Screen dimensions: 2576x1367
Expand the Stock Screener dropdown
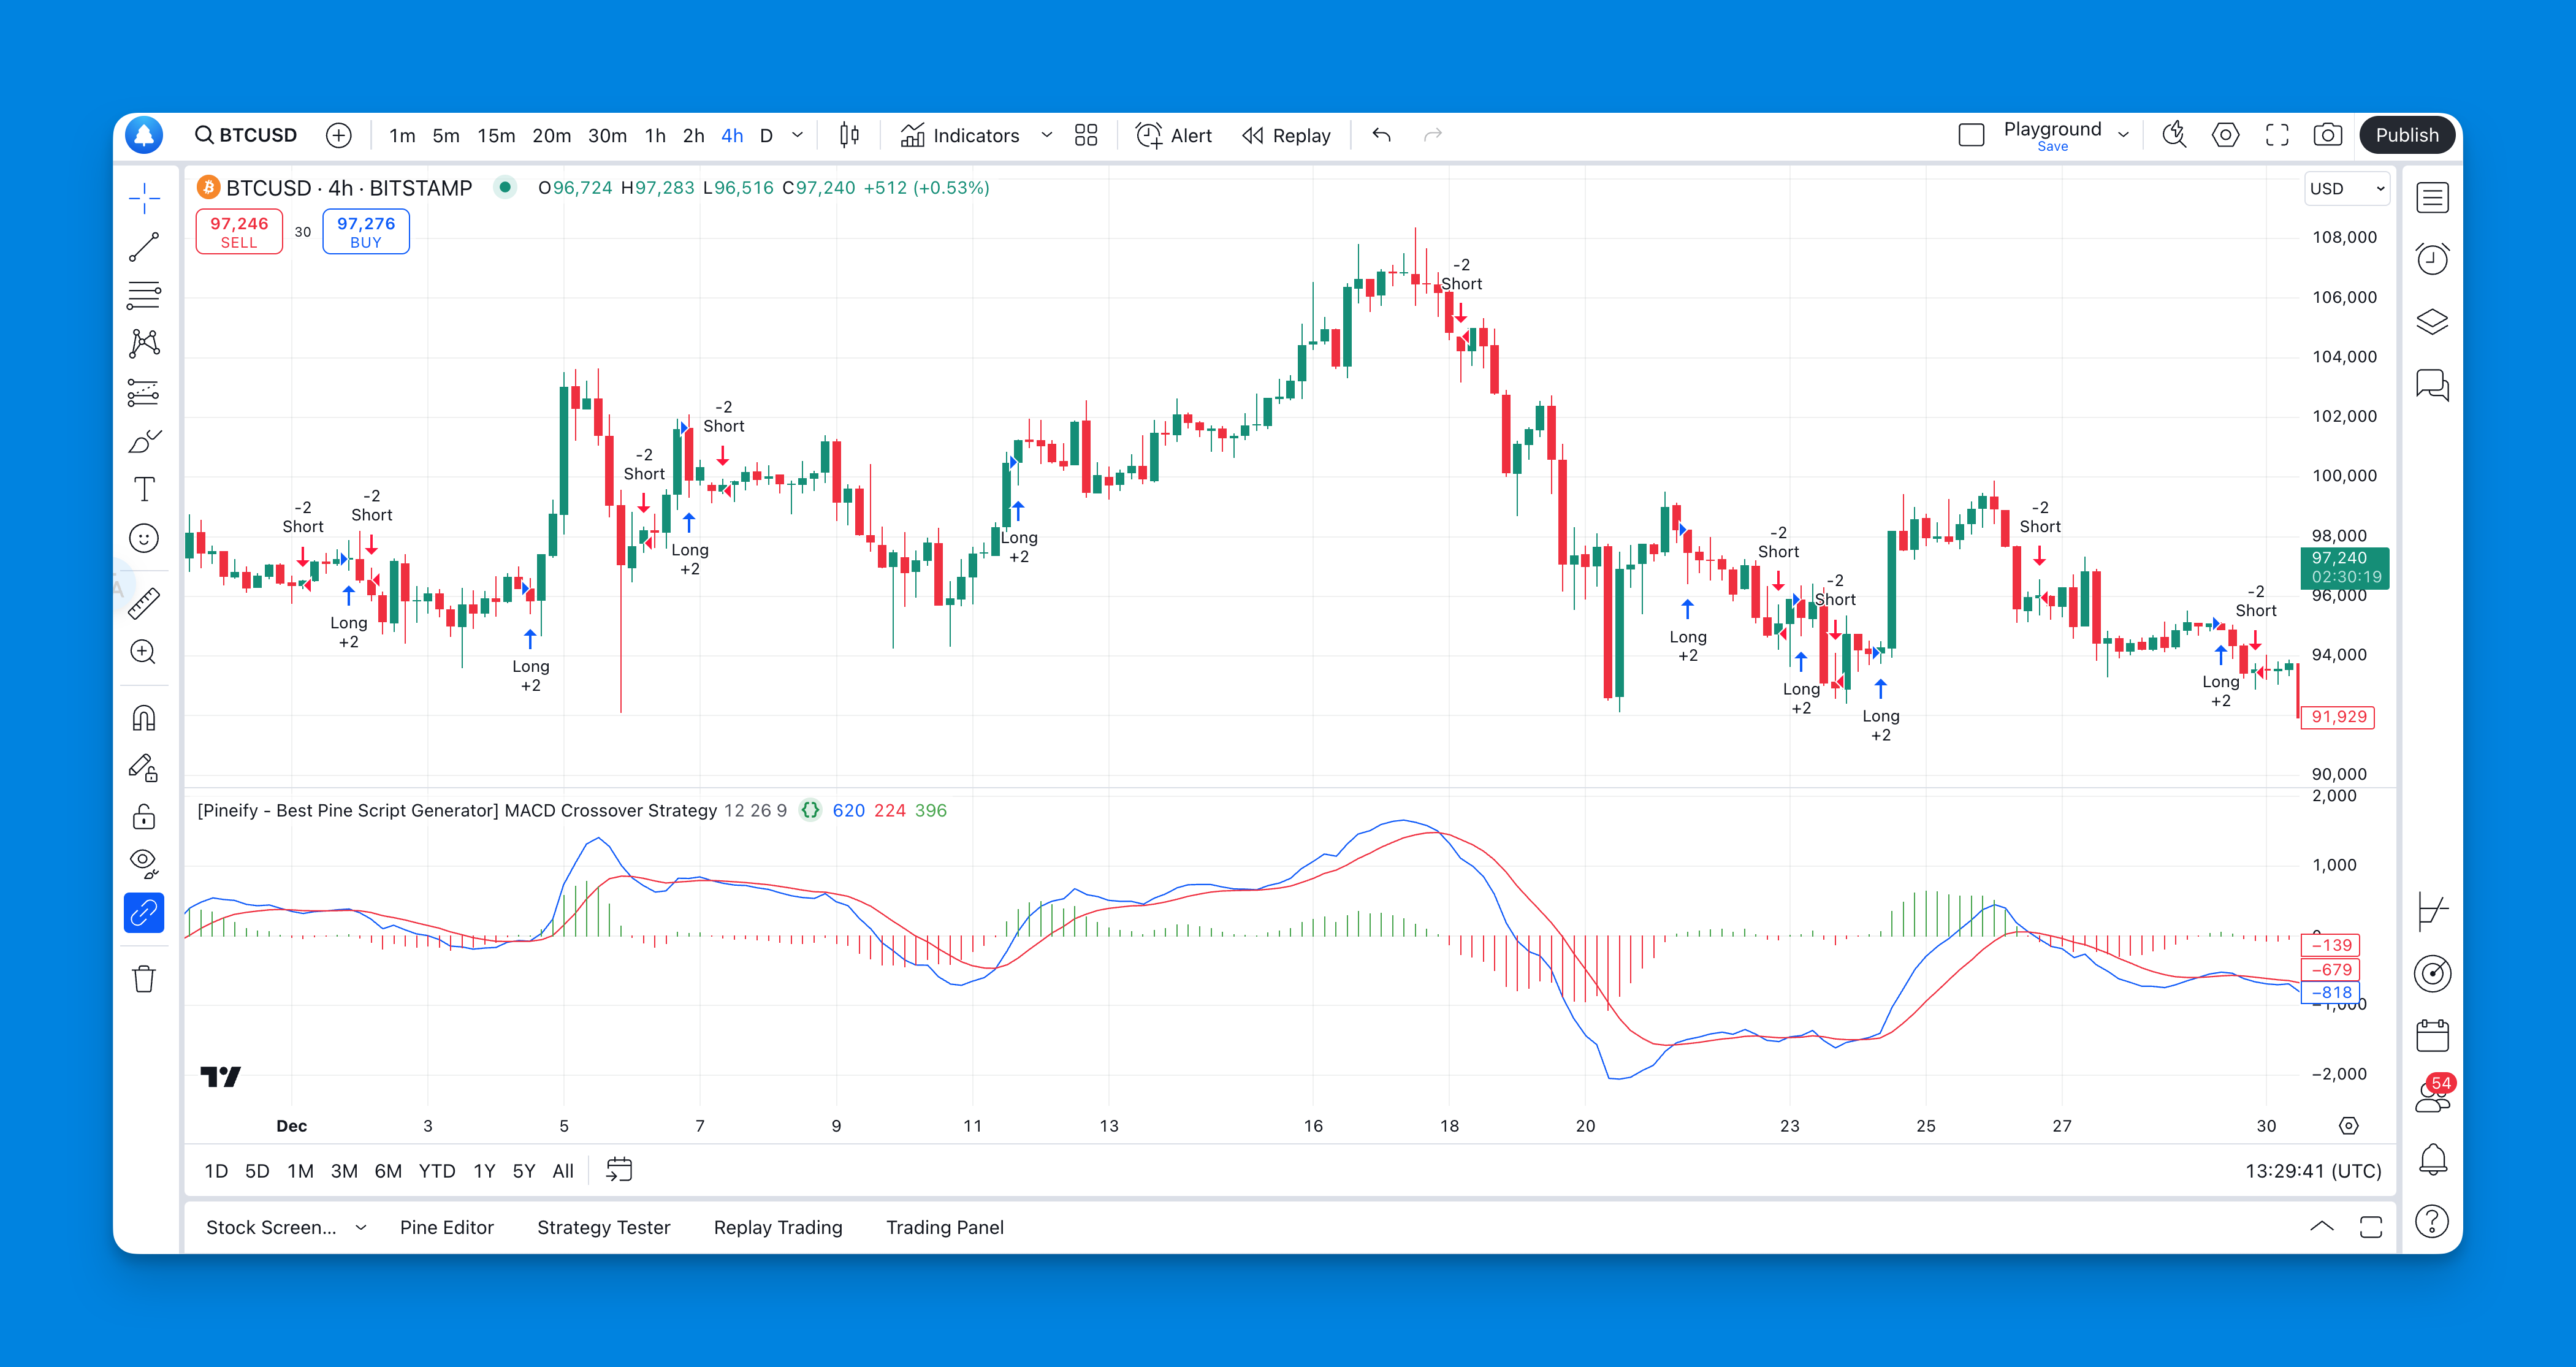[361, 1228]
